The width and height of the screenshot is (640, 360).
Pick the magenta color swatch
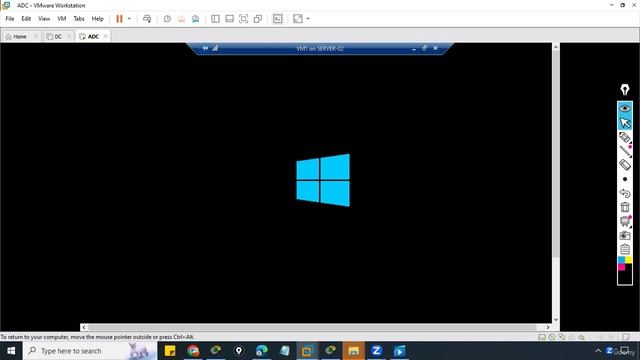point(622,267)
